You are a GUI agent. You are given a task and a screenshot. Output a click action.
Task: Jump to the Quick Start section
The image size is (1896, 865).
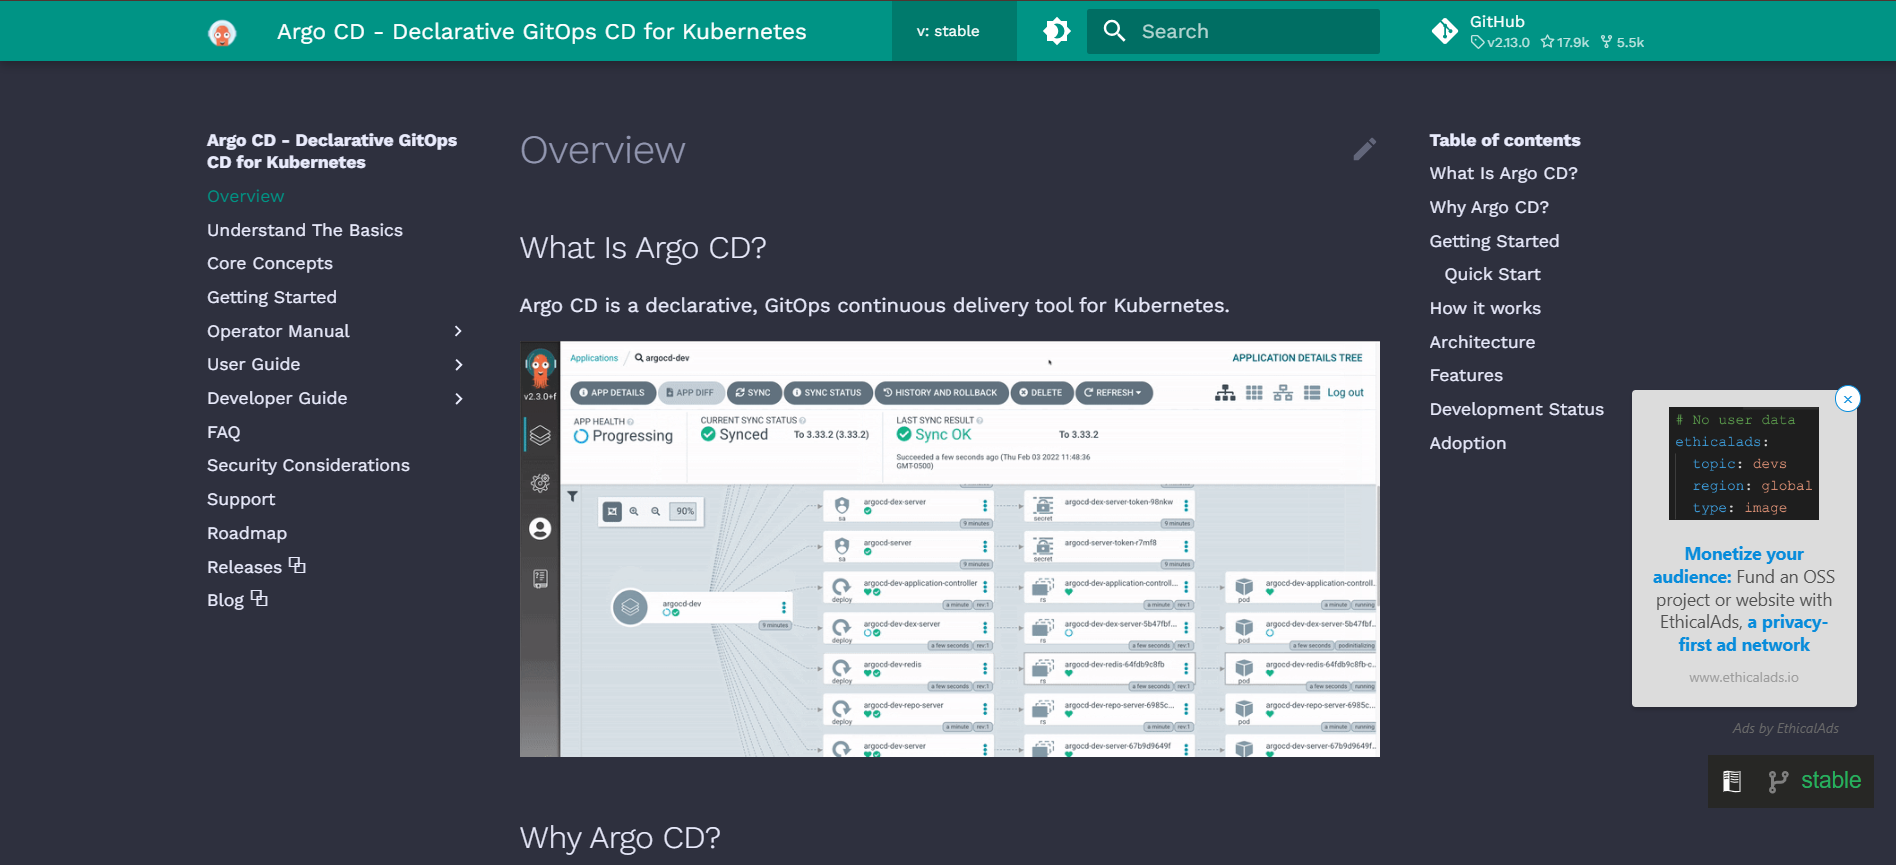[1492, 274]
